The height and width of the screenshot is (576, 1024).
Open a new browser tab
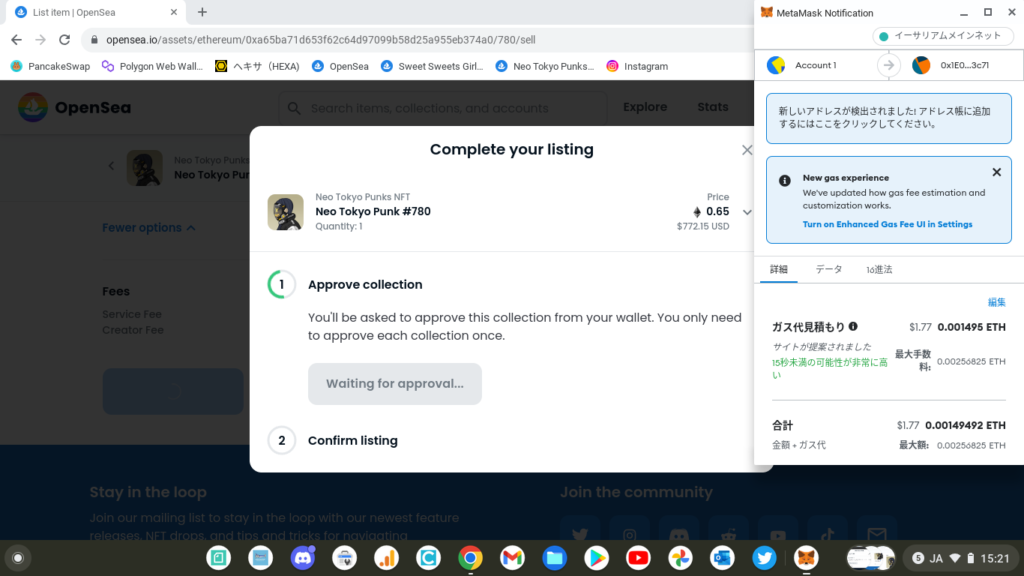pos(202,12)
